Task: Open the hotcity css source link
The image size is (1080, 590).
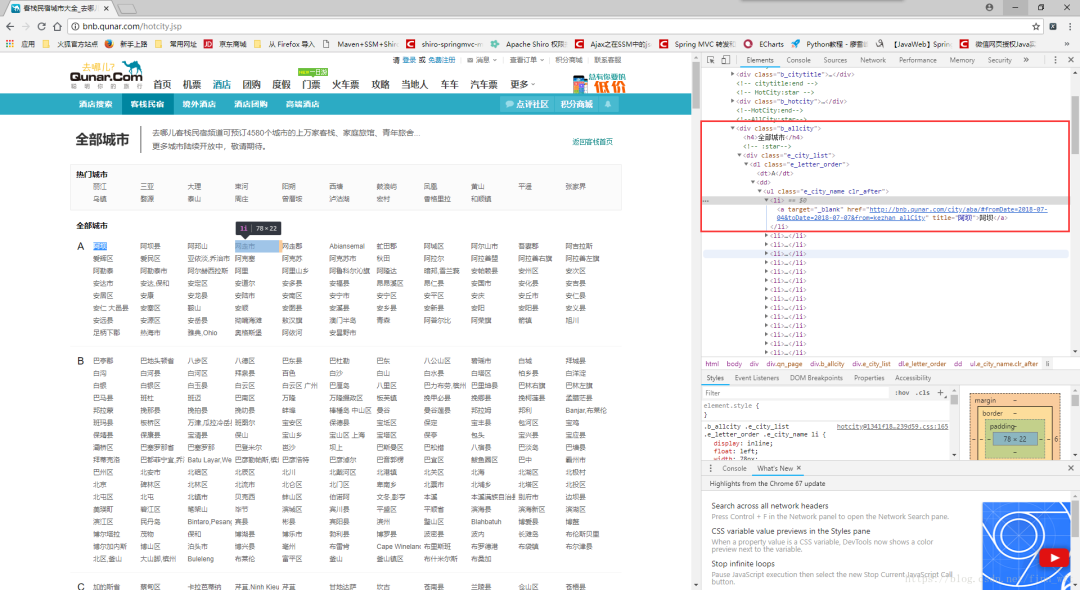Action: [892, 427]
